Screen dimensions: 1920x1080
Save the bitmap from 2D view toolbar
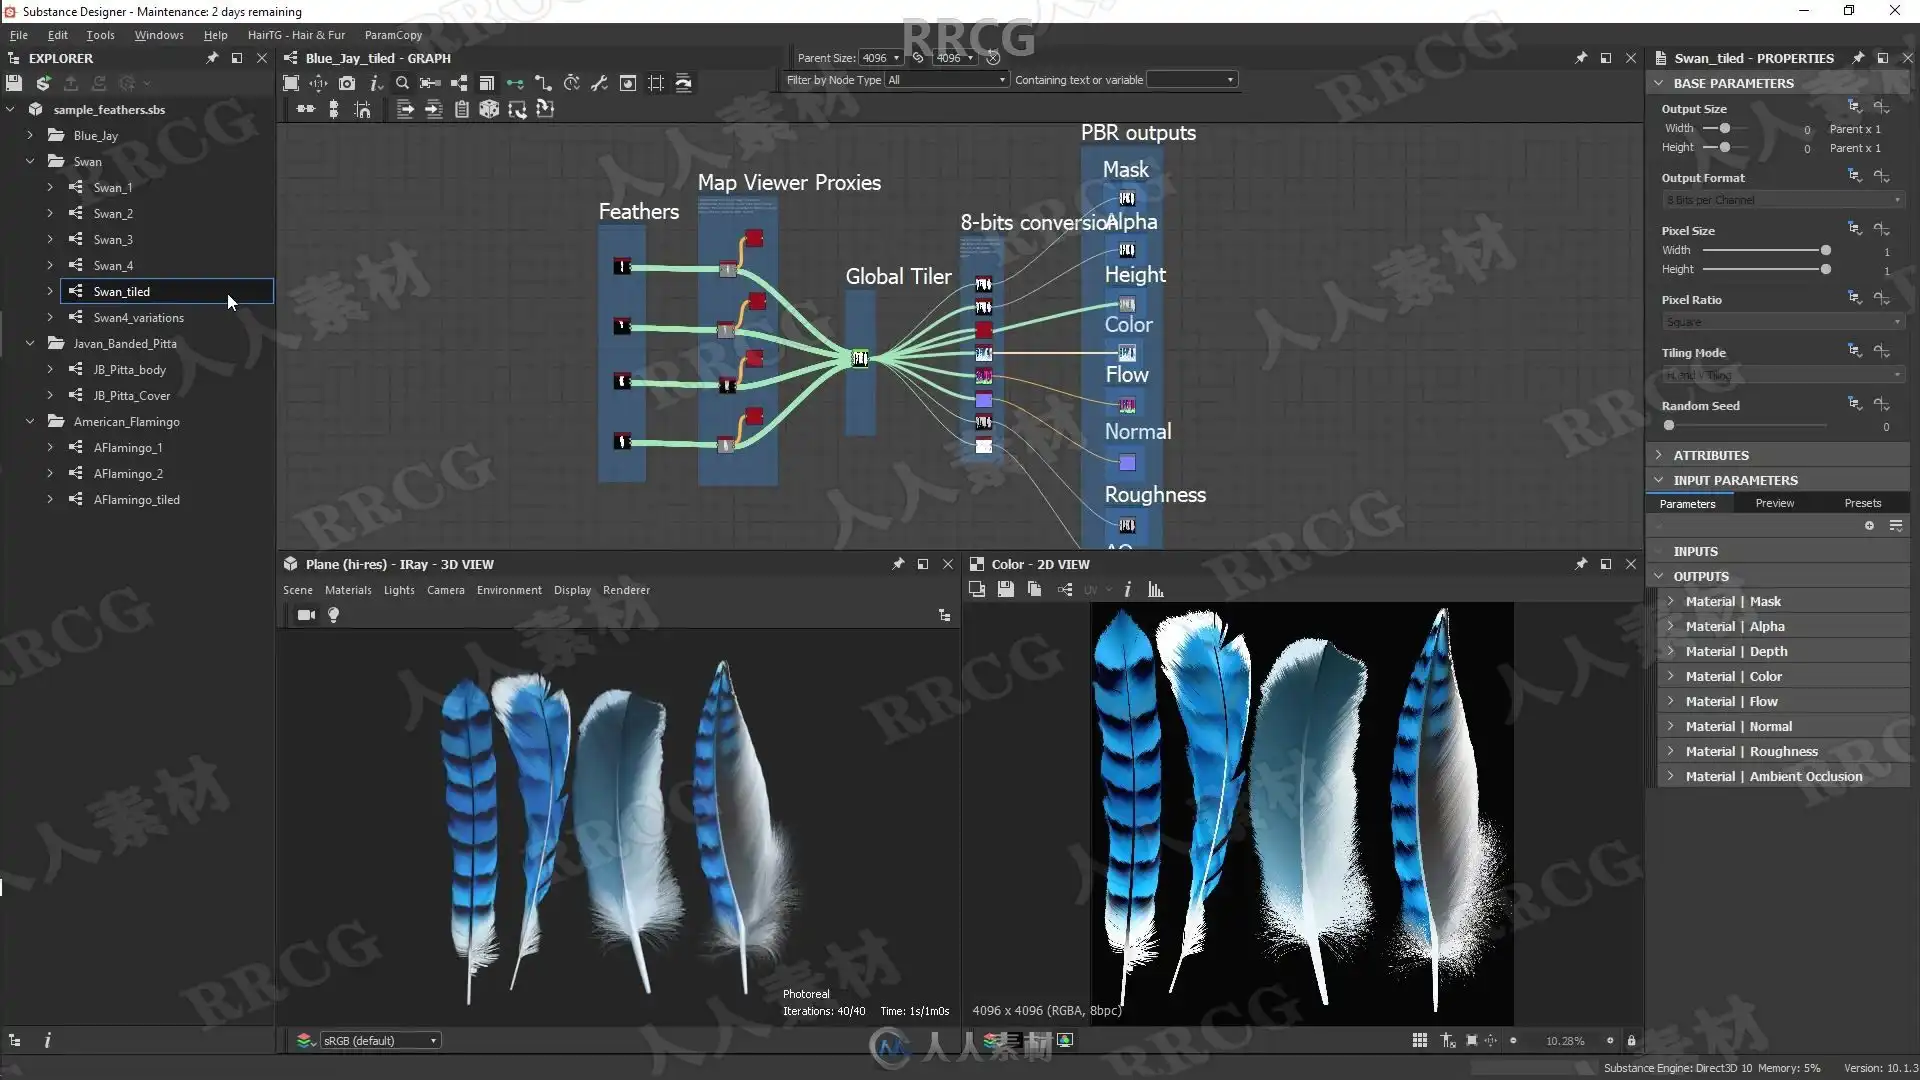coord(1006,590)
